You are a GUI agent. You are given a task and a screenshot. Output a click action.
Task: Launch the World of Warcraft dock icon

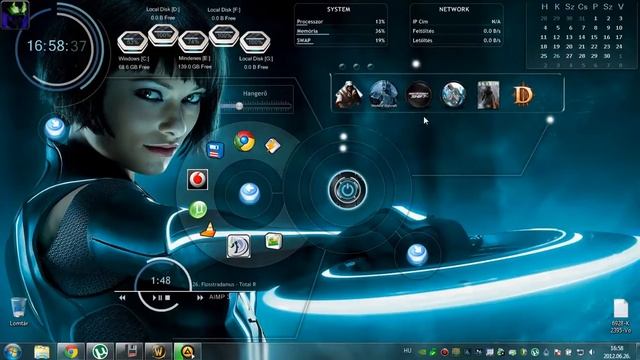point(384,95)
